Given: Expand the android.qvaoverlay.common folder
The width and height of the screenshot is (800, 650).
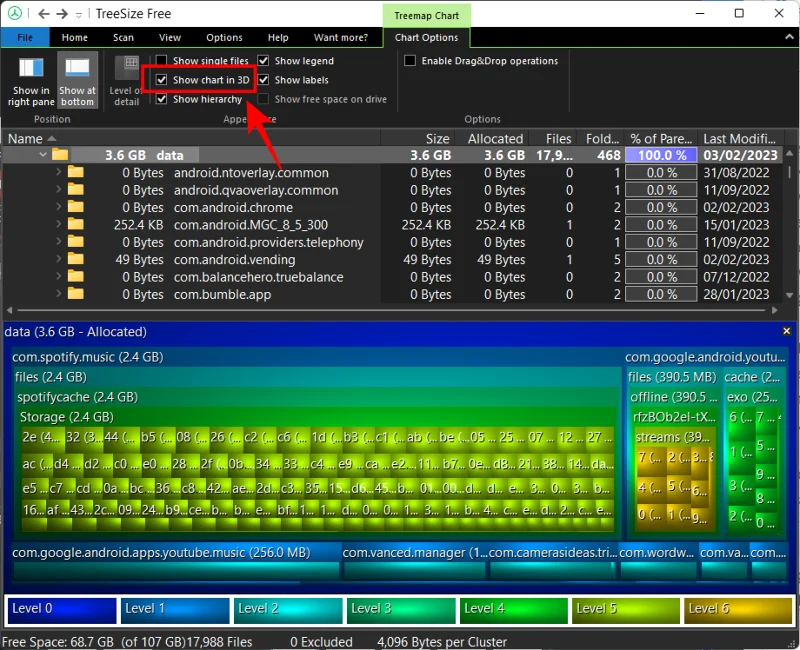Looking at the screenshot, I should click(58, 190).
